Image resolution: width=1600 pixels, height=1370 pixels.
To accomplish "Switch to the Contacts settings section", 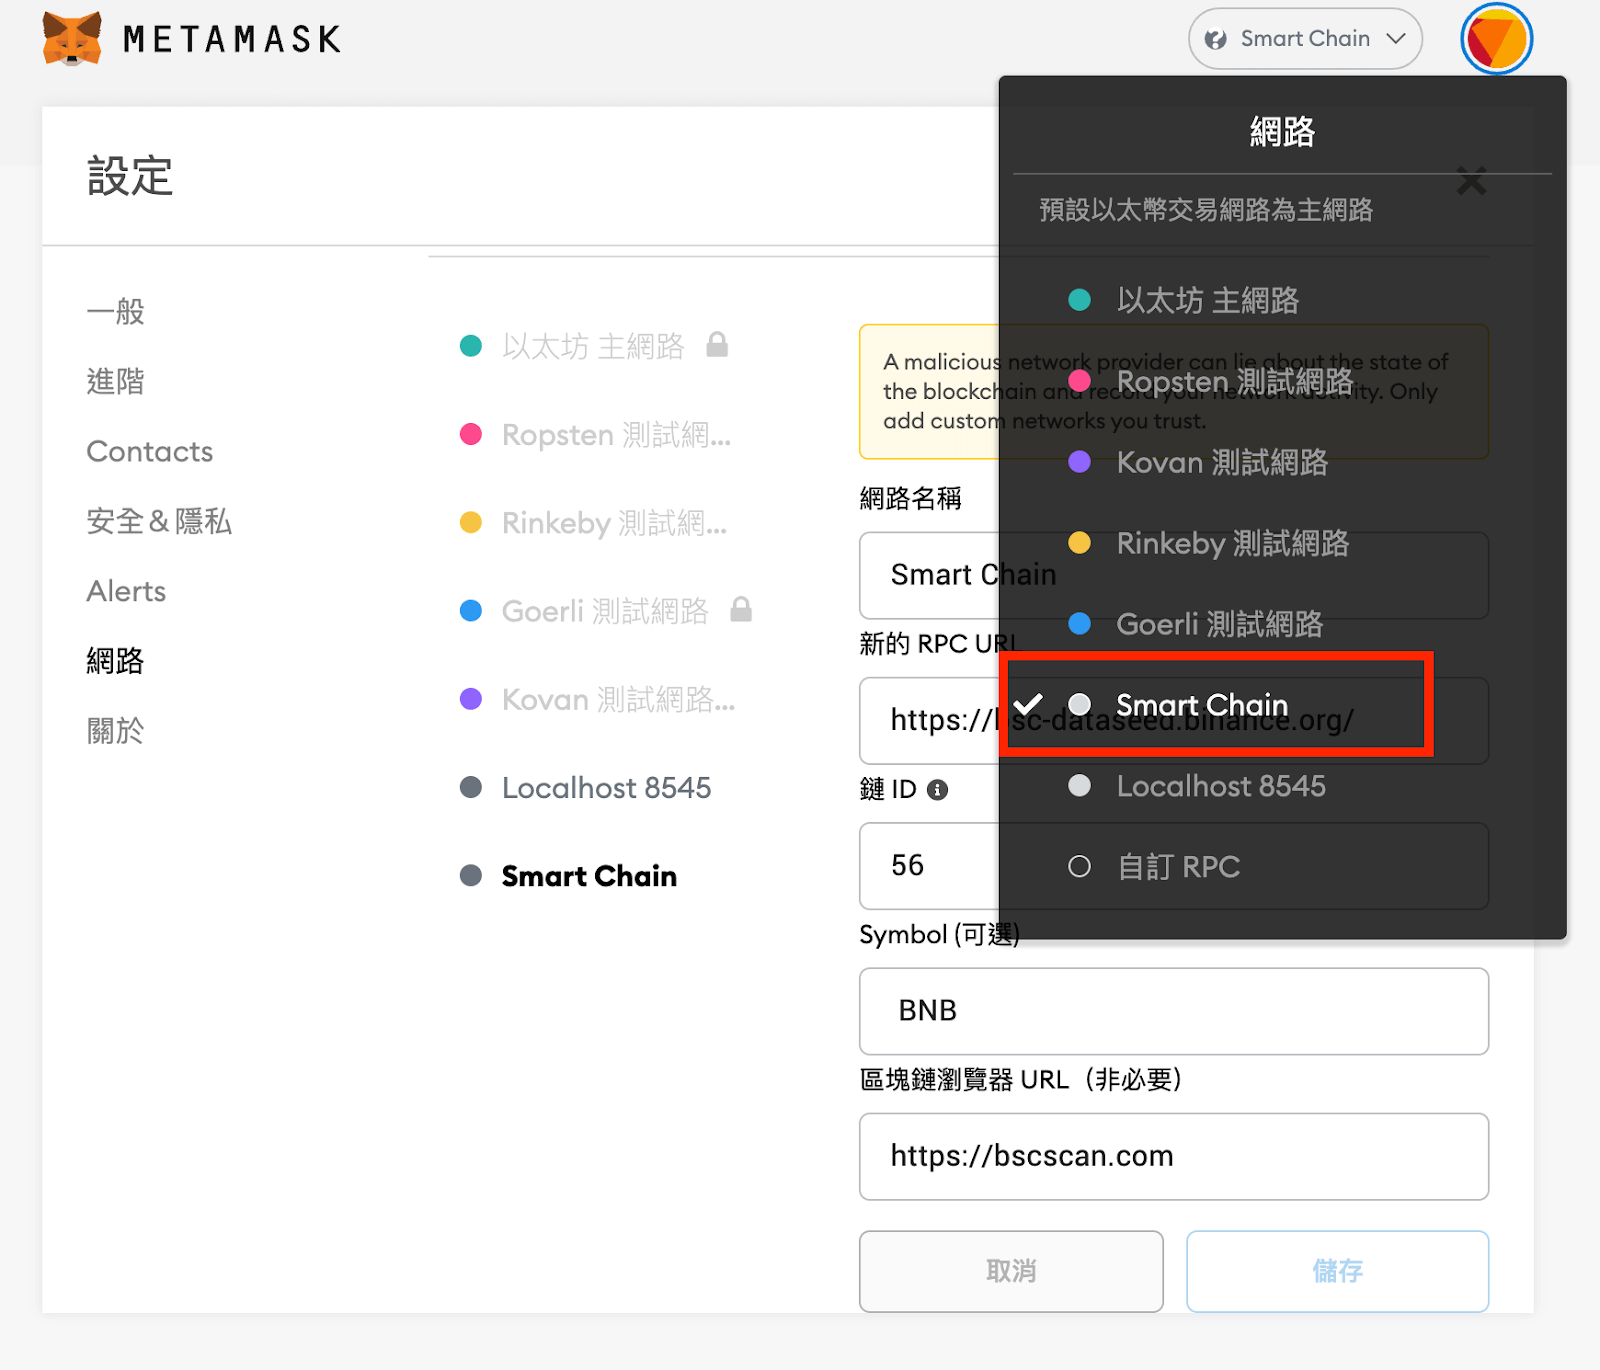I will click(x=148, y=451).
